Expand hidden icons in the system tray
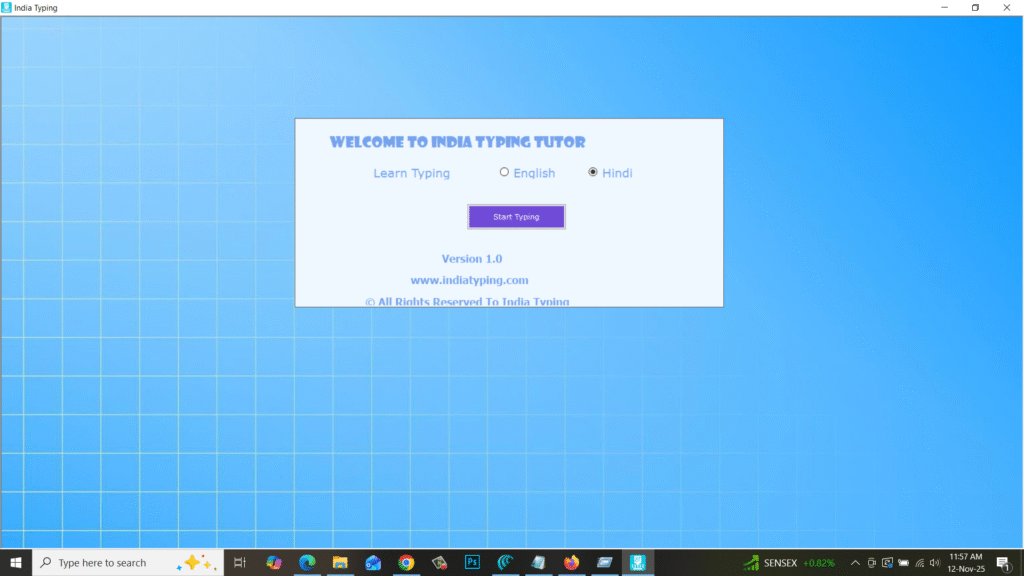 click(x=855, y=562)
